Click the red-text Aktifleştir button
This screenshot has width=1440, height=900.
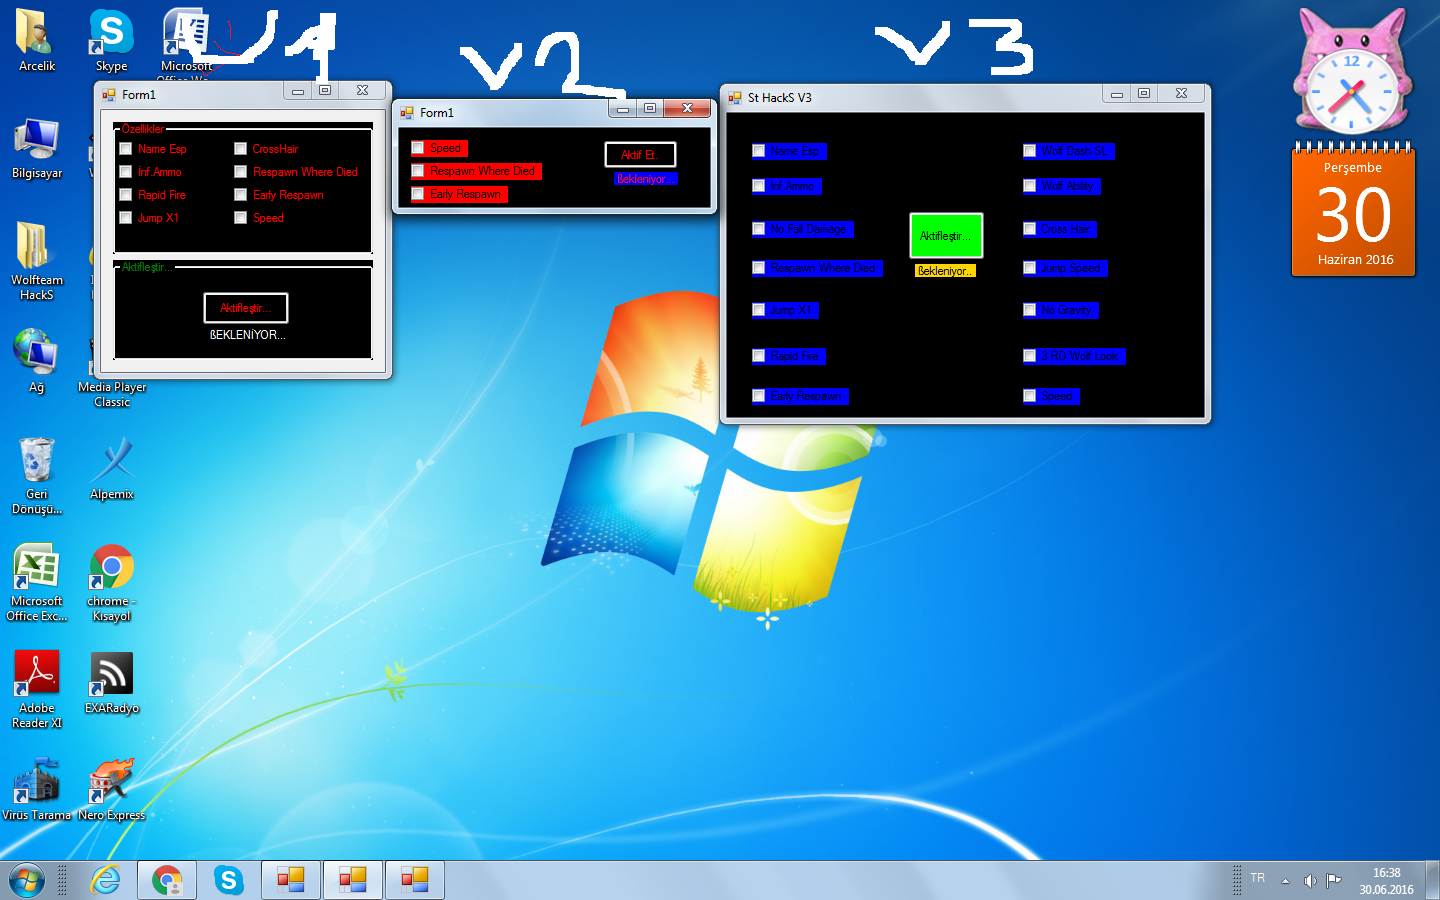click(x=246, y=308)
